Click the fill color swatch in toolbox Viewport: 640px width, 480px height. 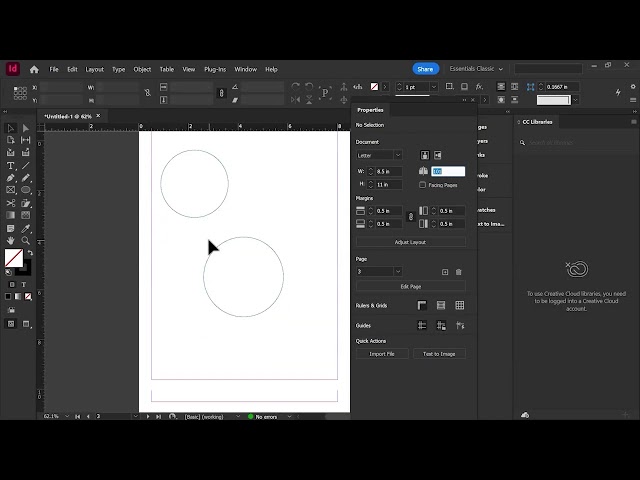13,258
